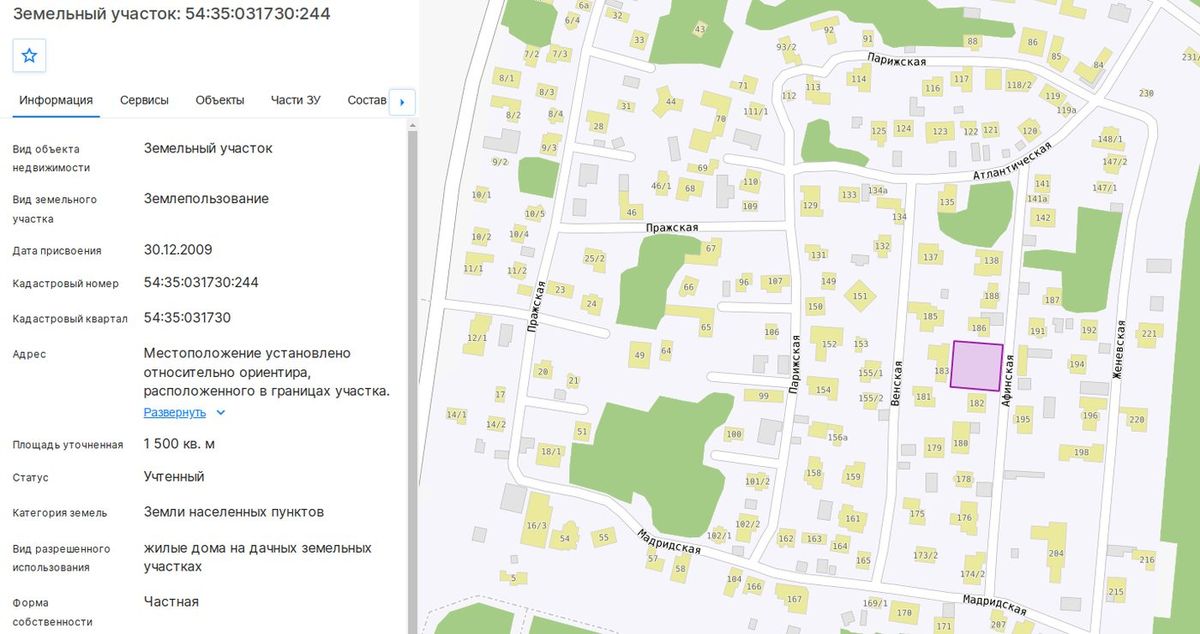Click building 198 on the map

point(1080,452)
